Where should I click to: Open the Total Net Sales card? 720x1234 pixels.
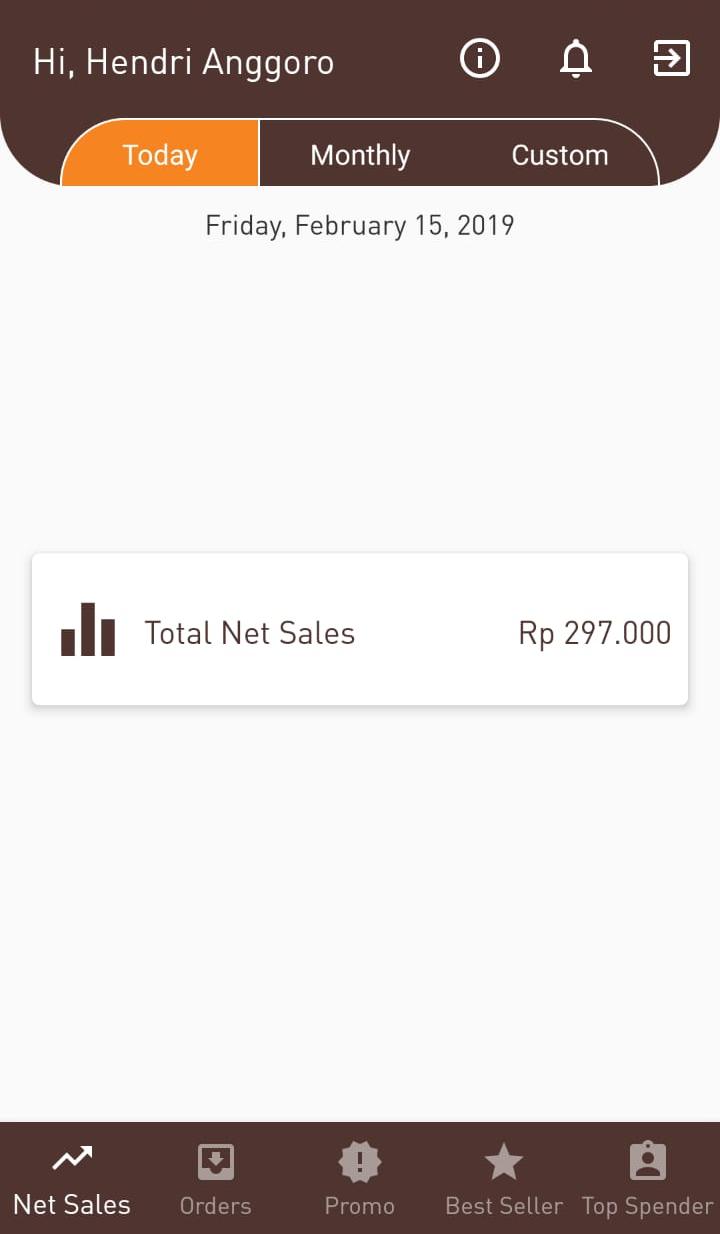pos(360,629)
